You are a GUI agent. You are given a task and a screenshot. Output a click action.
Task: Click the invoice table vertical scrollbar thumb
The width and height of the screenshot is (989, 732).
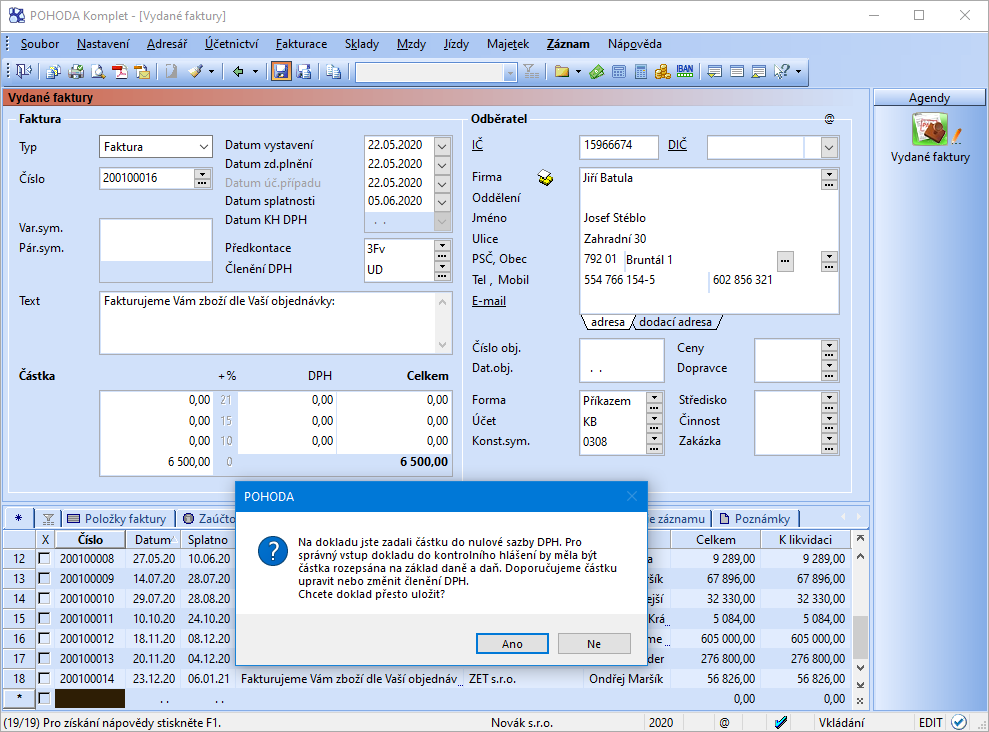click(x=860, y=637)
